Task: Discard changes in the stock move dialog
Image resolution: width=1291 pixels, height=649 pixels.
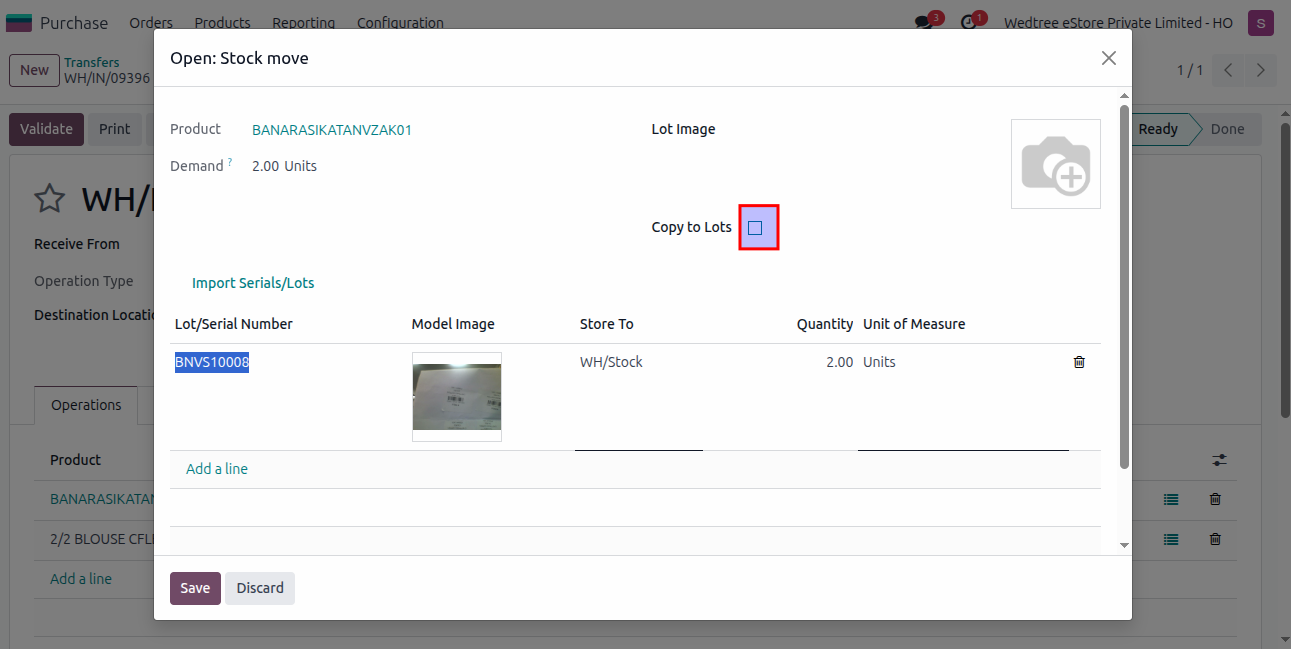Action: (x=259, y=588)
